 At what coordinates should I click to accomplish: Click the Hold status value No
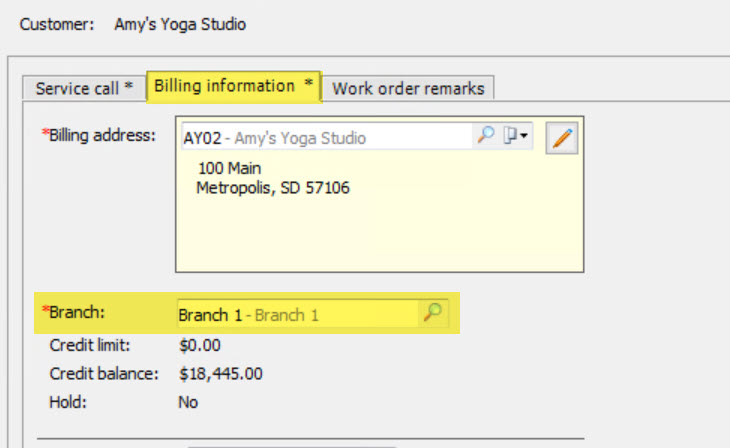pyautogui.click(x=188, y=402)
